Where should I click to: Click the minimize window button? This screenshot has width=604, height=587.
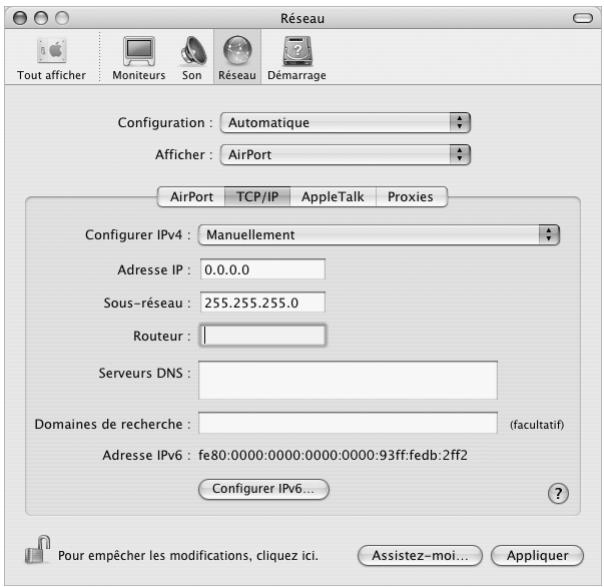[41, 18]
